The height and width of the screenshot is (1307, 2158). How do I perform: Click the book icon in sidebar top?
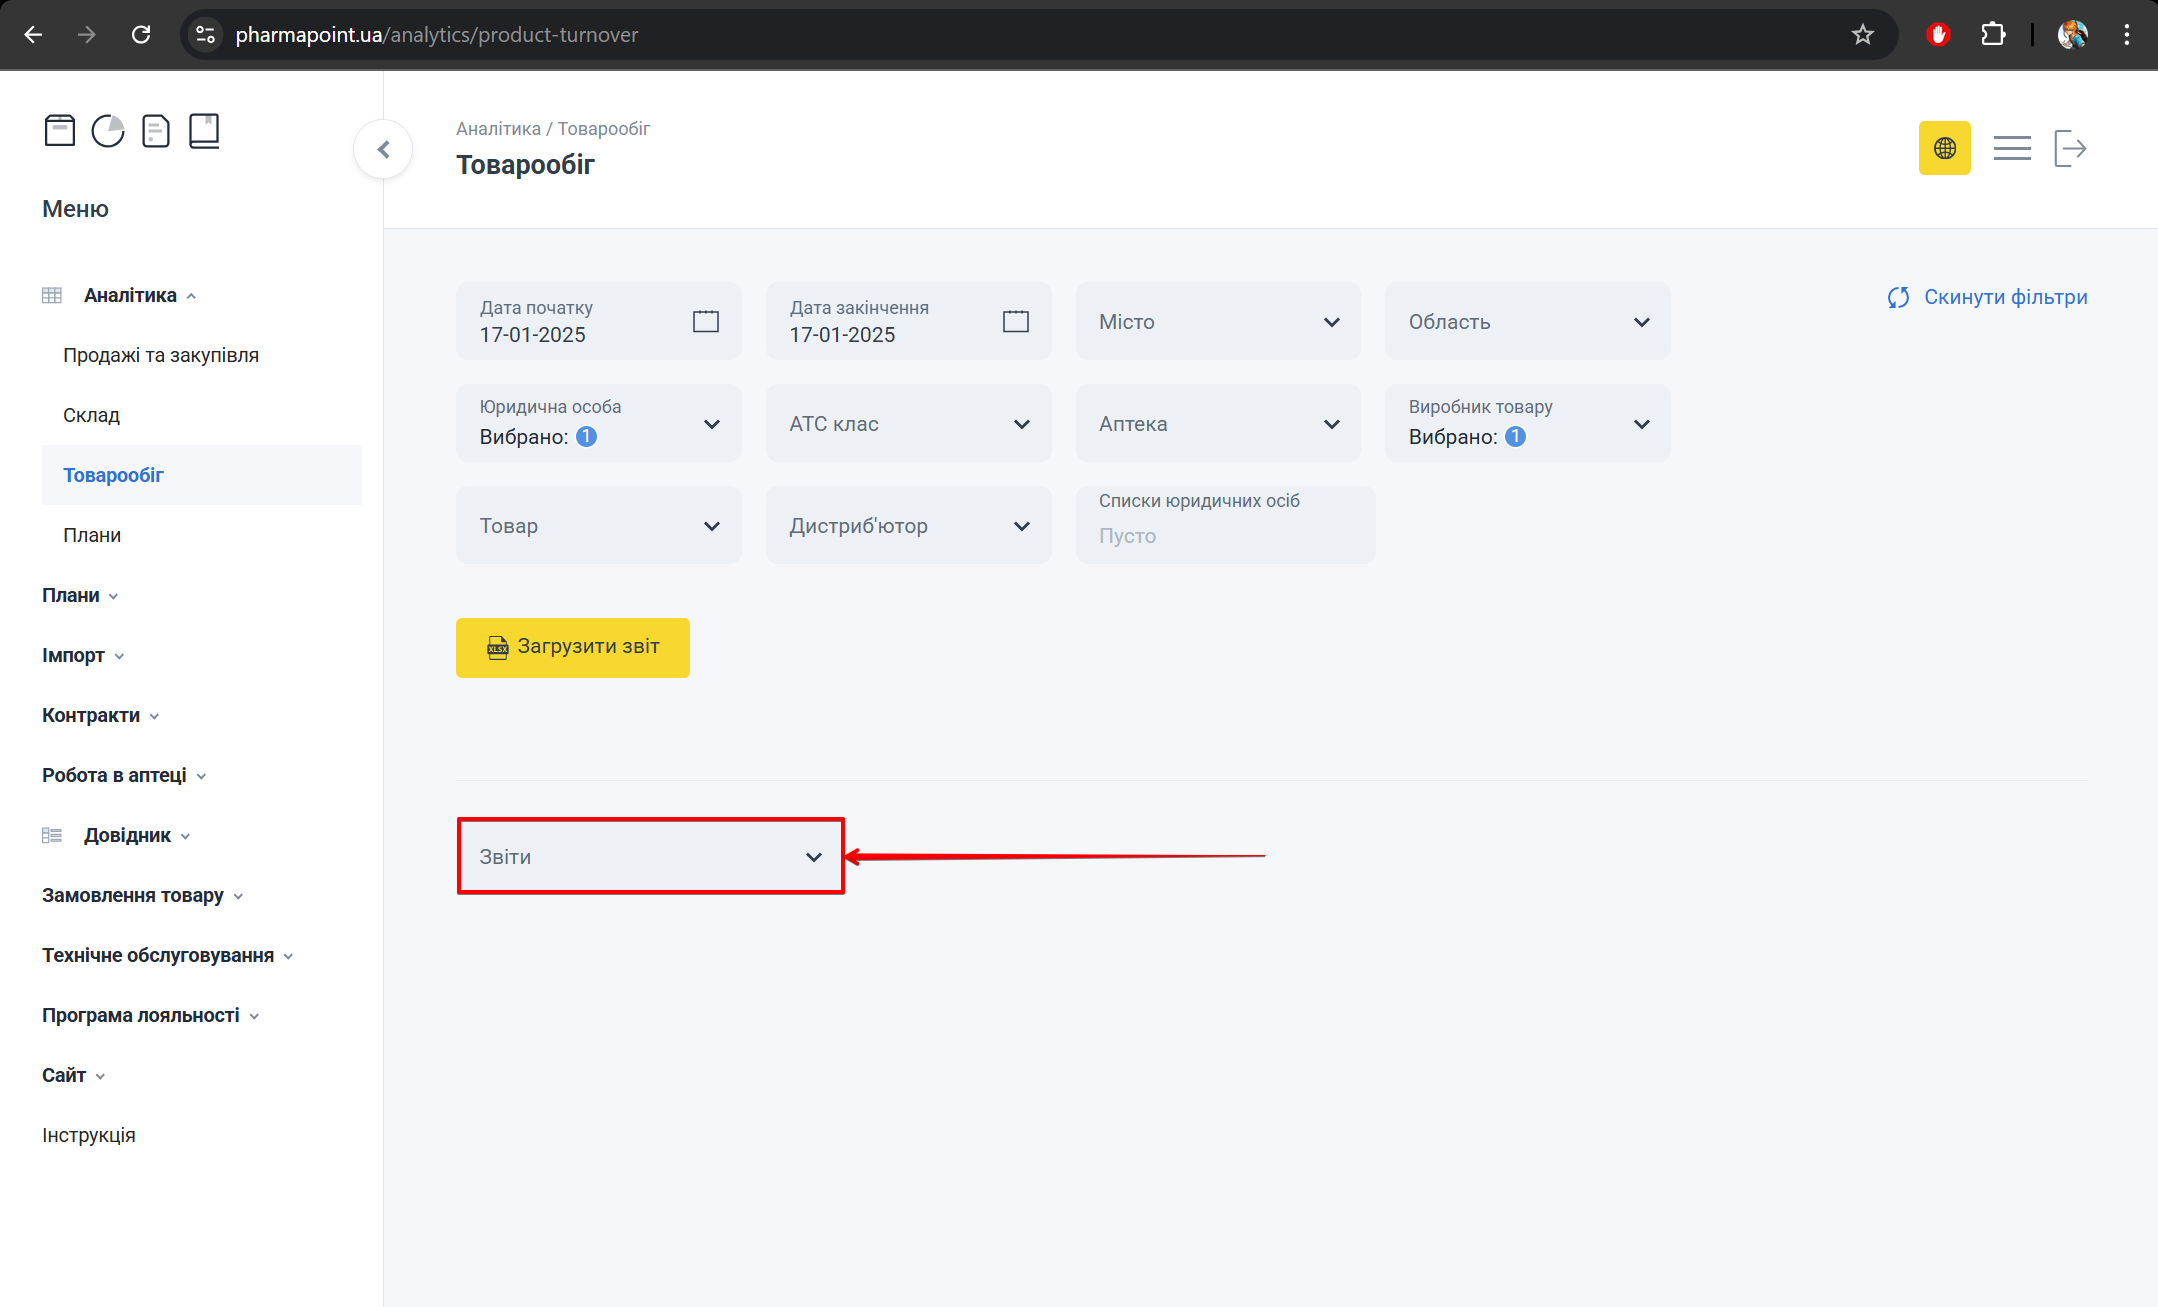204,131
